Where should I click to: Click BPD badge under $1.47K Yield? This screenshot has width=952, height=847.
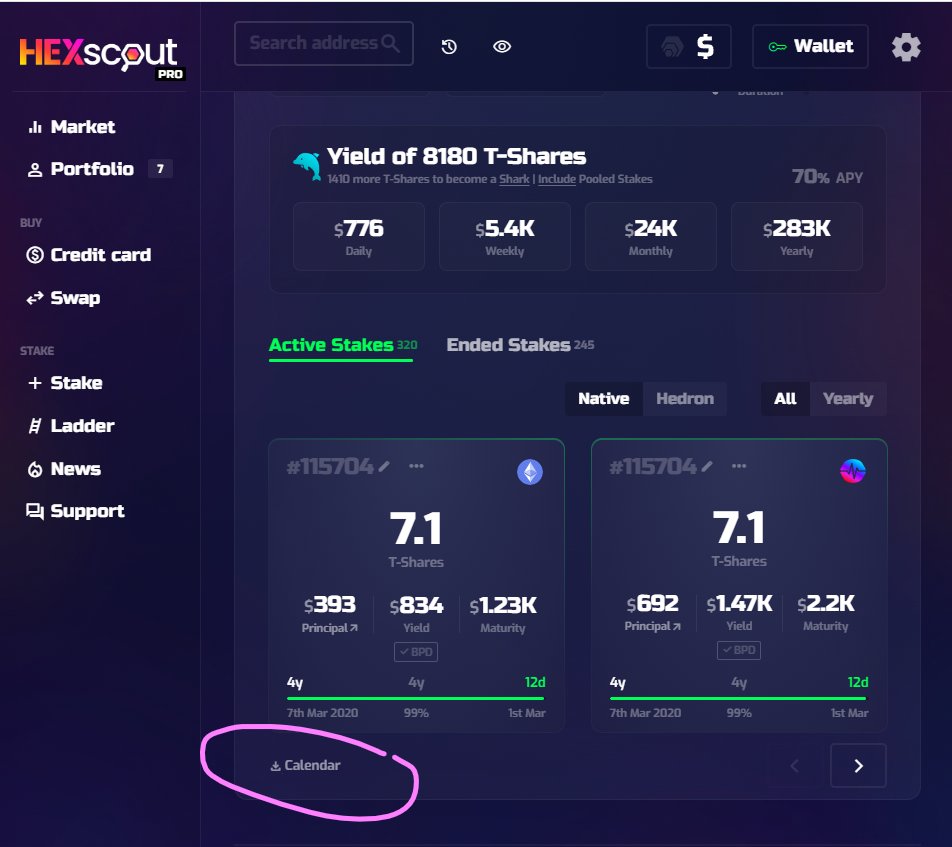(739, 650)
